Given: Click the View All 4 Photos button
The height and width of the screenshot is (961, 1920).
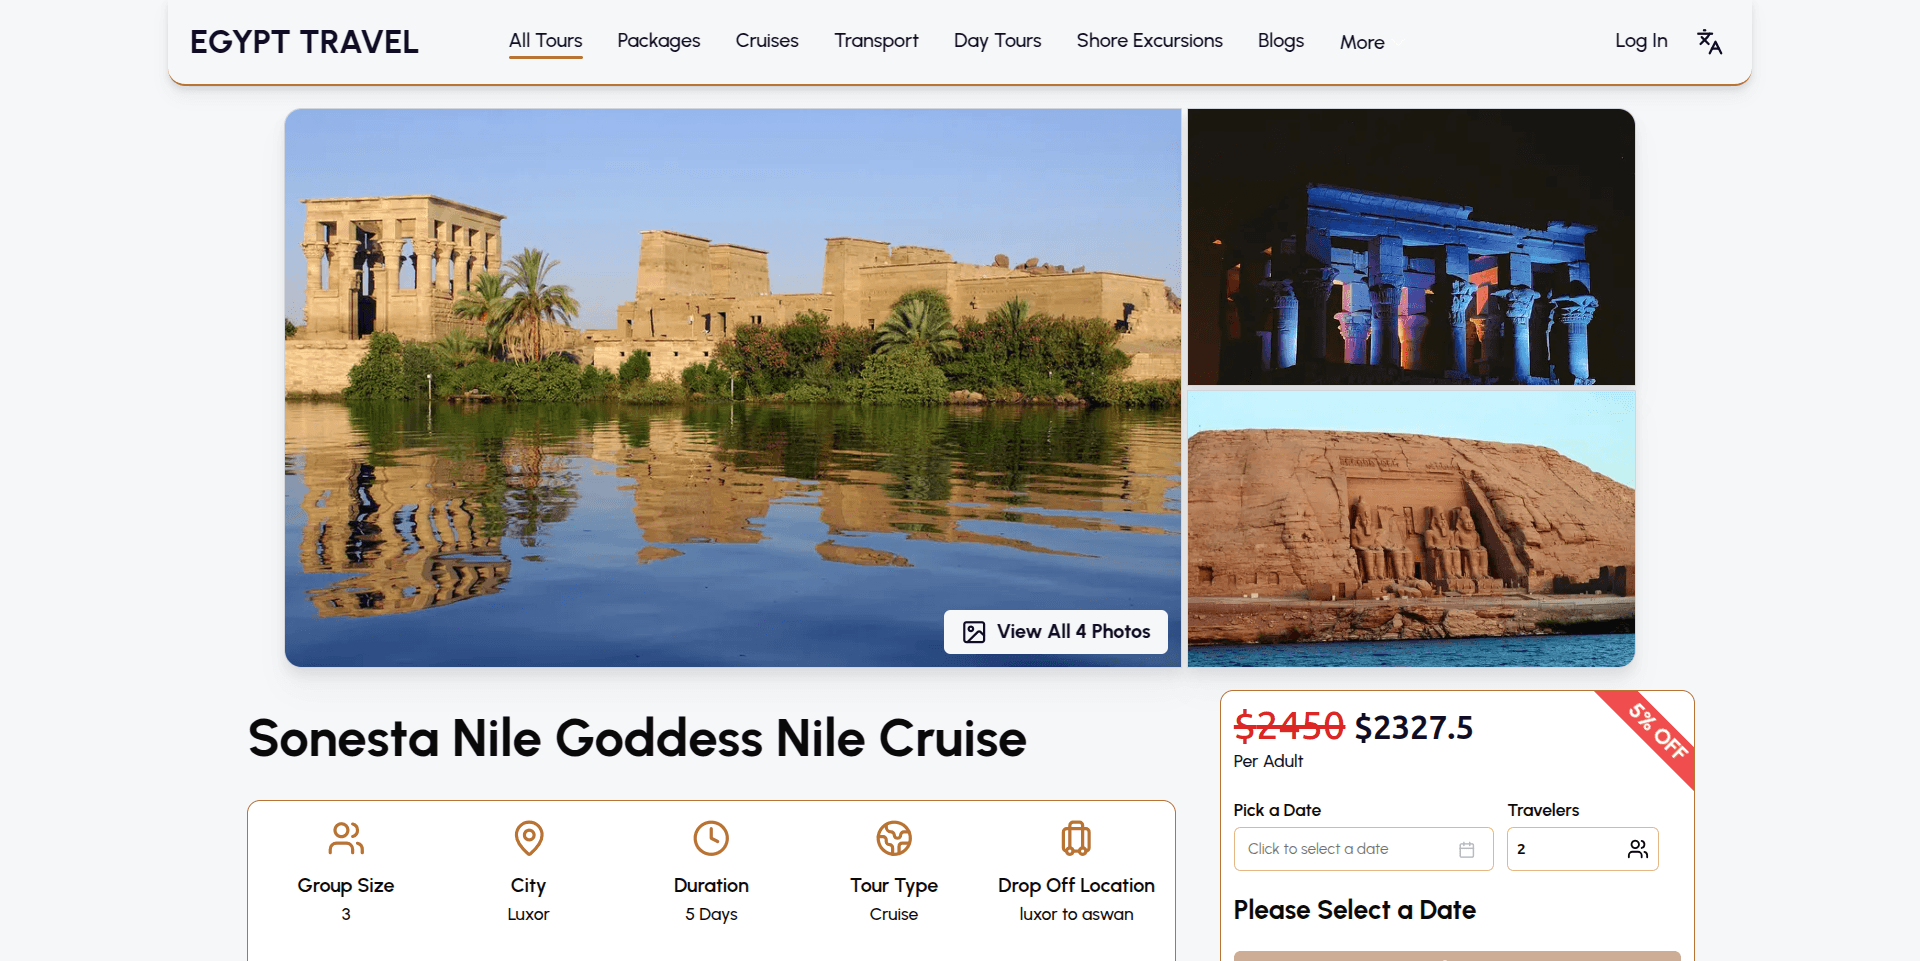Looking at the screenshot, I should tap(1055, 631).
